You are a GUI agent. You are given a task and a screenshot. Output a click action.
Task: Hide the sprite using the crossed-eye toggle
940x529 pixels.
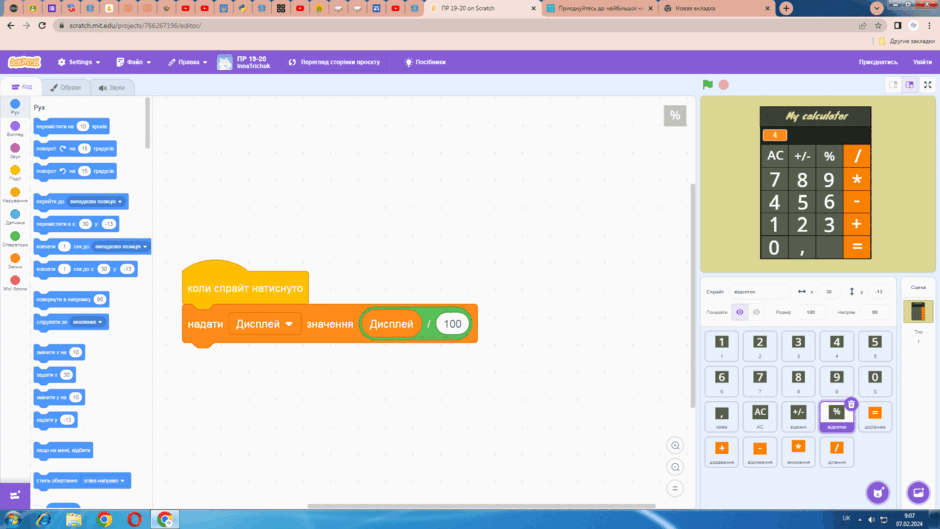tap(757, 312)
